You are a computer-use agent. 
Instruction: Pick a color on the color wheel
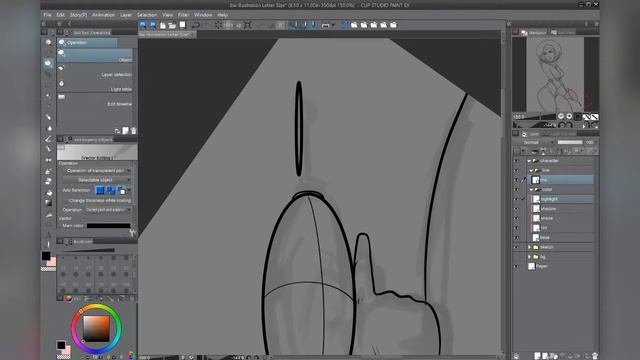96,329
